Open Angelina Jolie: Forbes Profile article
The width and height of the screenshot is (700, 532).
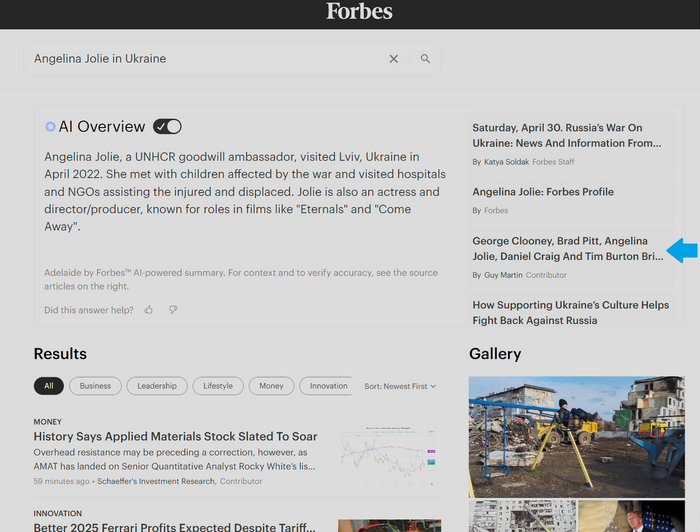tap(543, 192)
